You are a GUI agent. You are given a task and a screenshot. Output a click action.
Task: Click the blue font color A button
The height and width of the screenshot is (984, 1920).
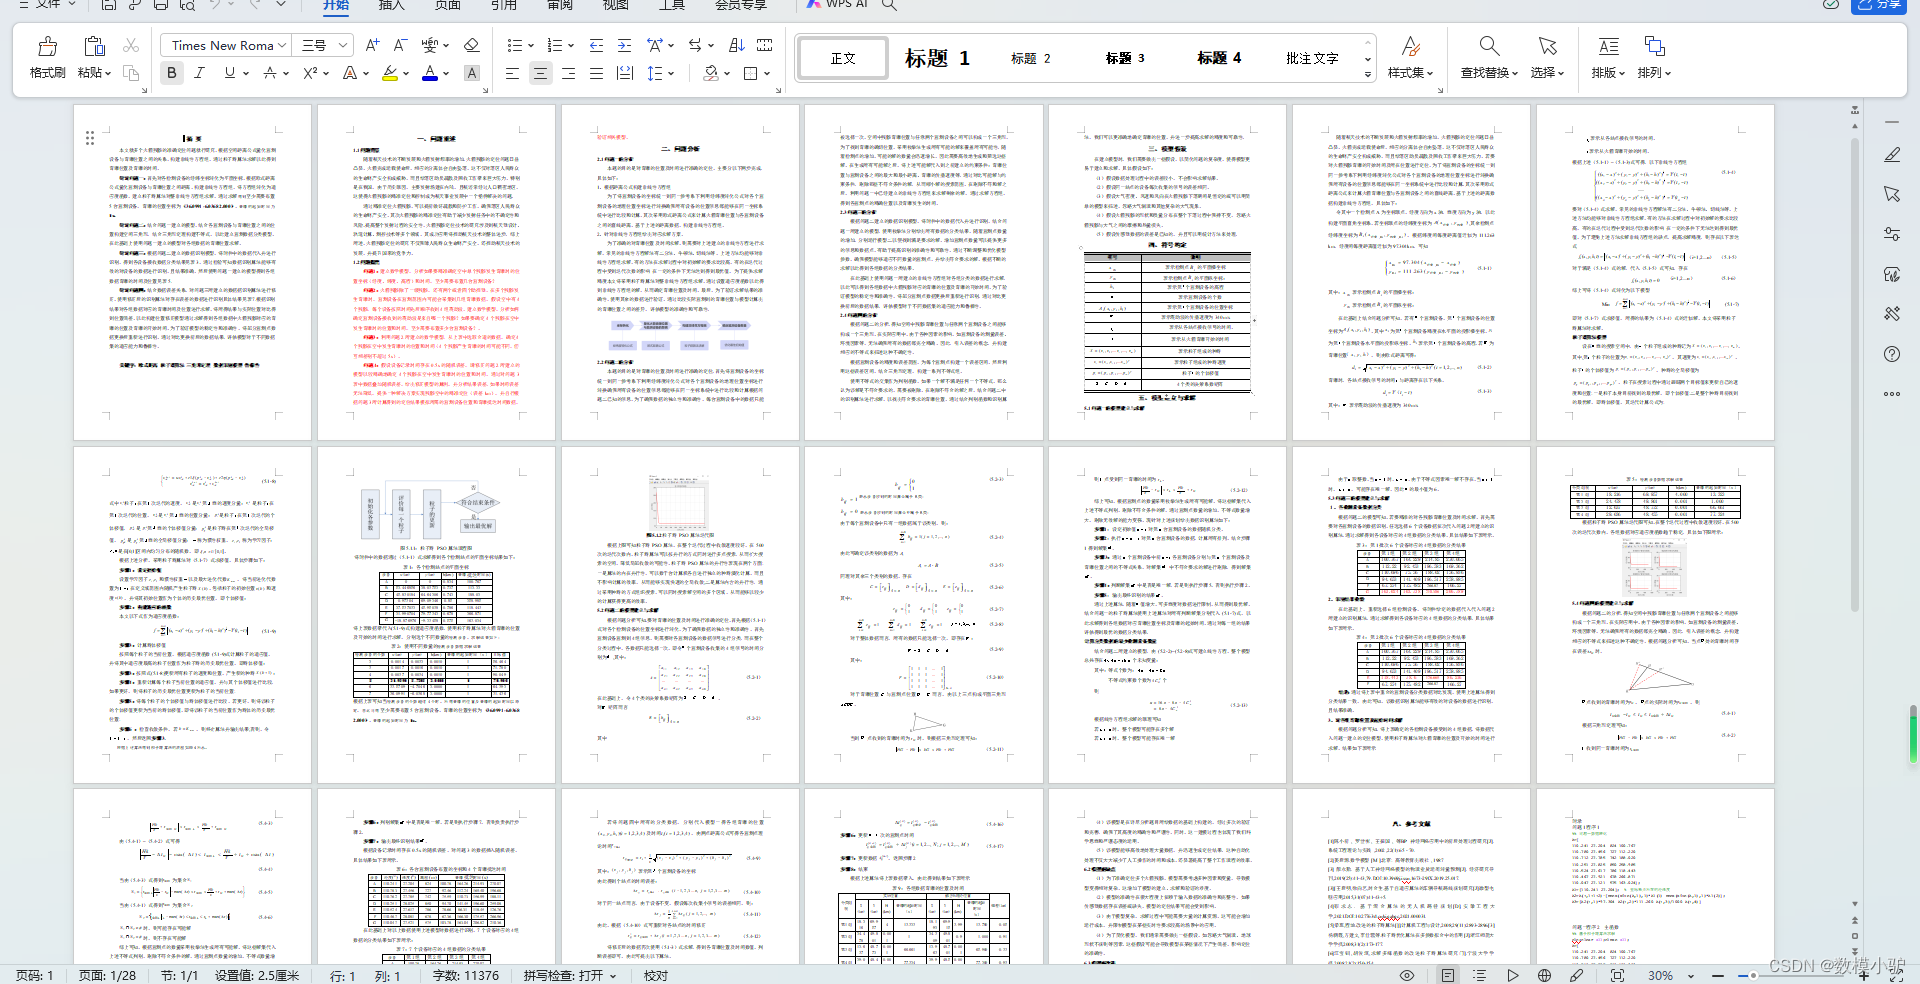click(430, 73)
